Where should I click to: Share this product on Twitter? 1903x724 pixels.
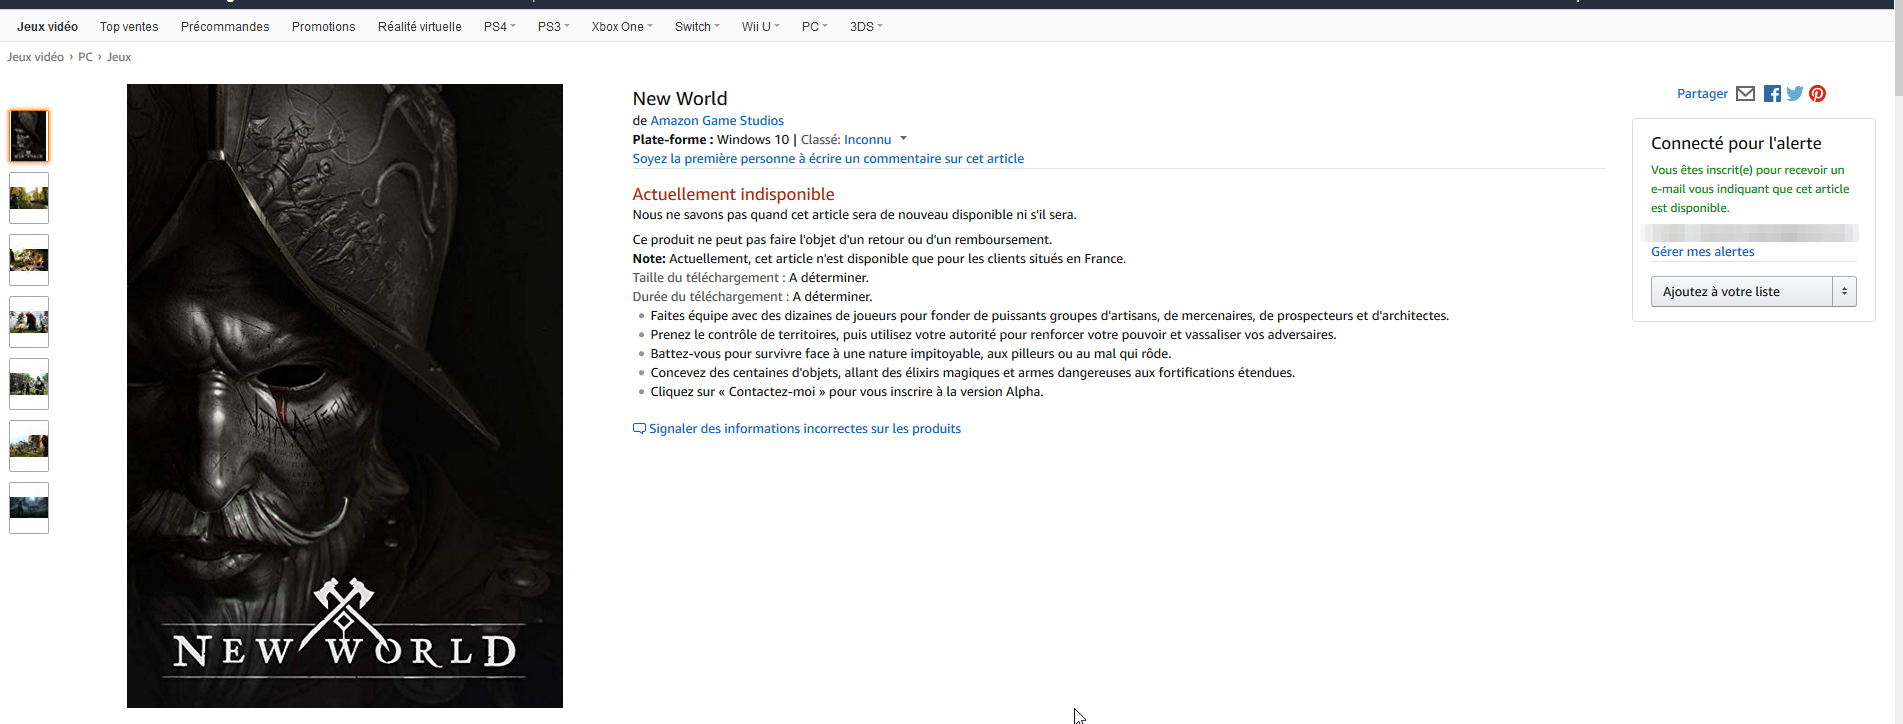pyautogui.click(x=1795, y=94)
